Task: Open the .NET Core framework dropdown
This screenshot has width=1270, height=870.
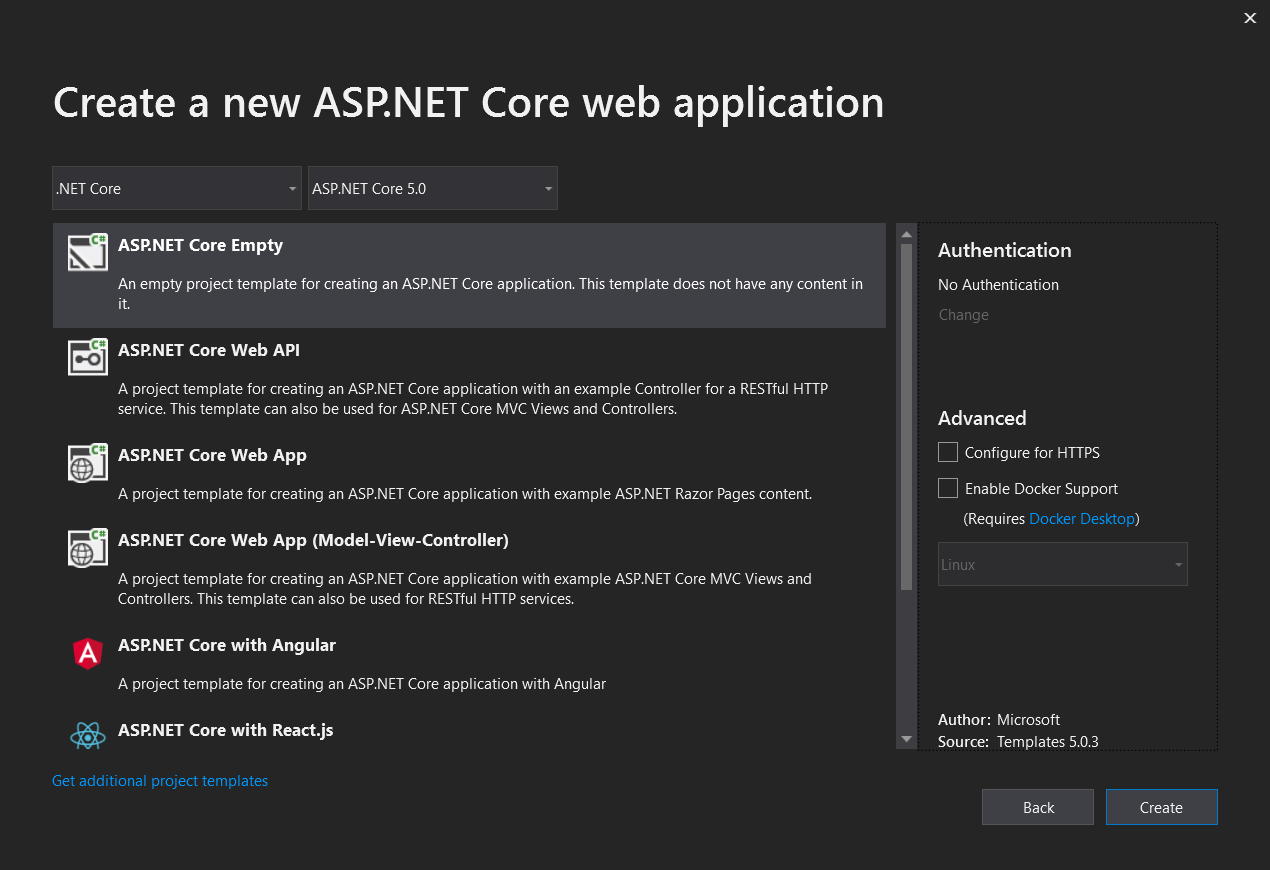Action: 177,188
